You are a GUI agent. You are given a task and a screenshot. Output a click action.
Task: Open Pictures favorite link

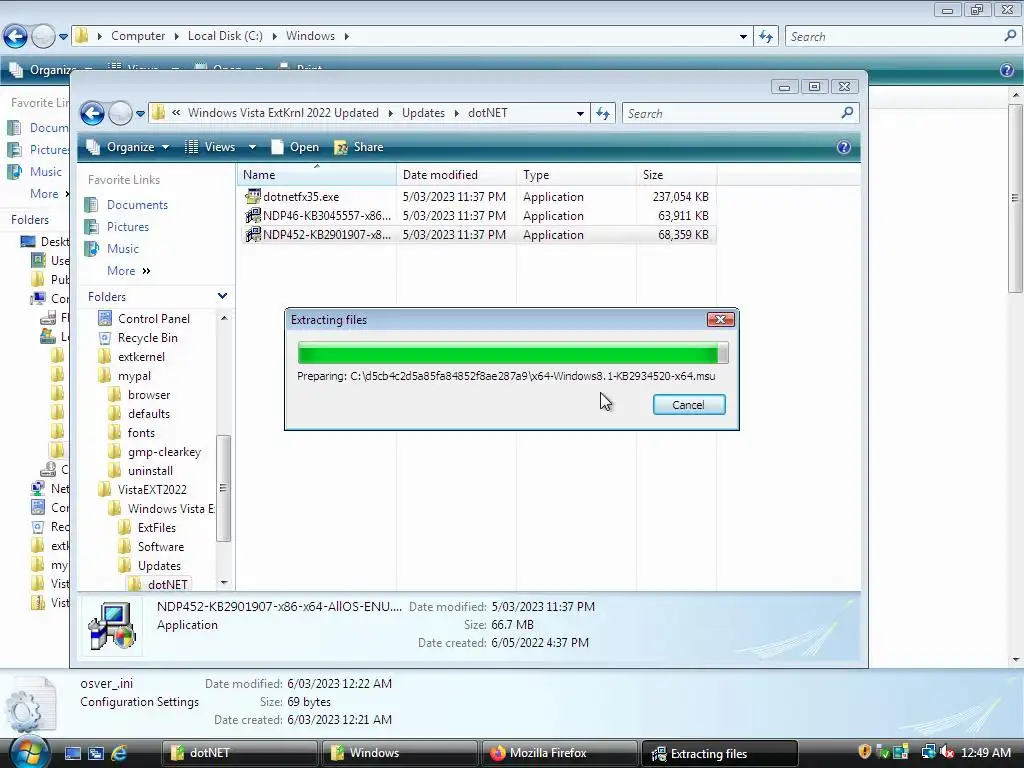click(x=128, y=227)
